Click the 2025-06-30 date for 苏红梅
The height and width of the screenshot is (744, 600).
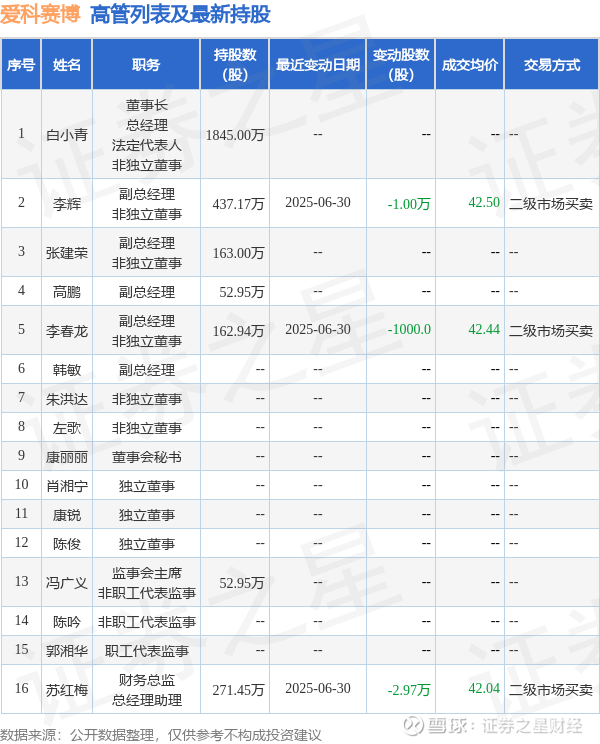(x=318, y=688)
